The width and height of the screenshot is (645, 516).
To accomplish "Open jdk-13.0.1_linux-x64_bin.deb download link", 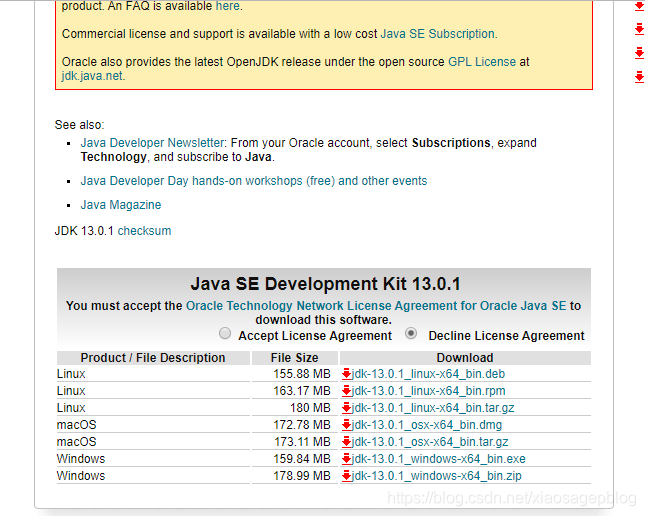I will [428, 374].
